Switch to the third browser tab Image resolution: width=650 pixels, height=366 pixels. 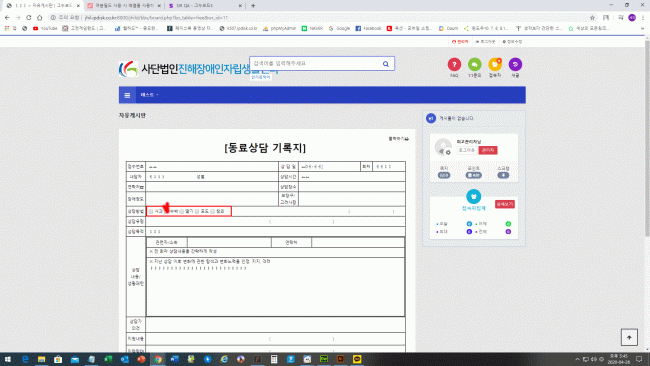pyautogui.click(x=205, y=5)
